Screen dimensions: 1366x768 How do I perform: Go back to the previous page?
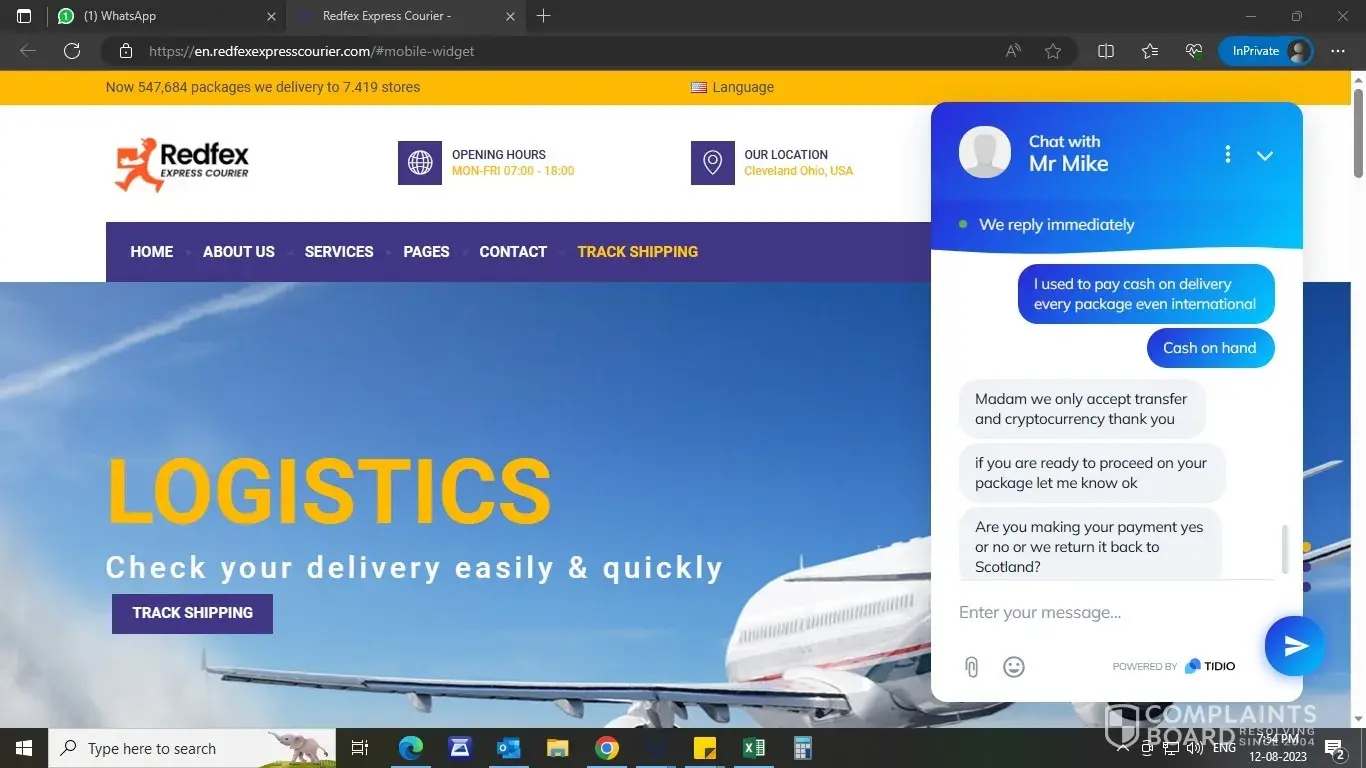pyautogui.click(x=28, y=51)
